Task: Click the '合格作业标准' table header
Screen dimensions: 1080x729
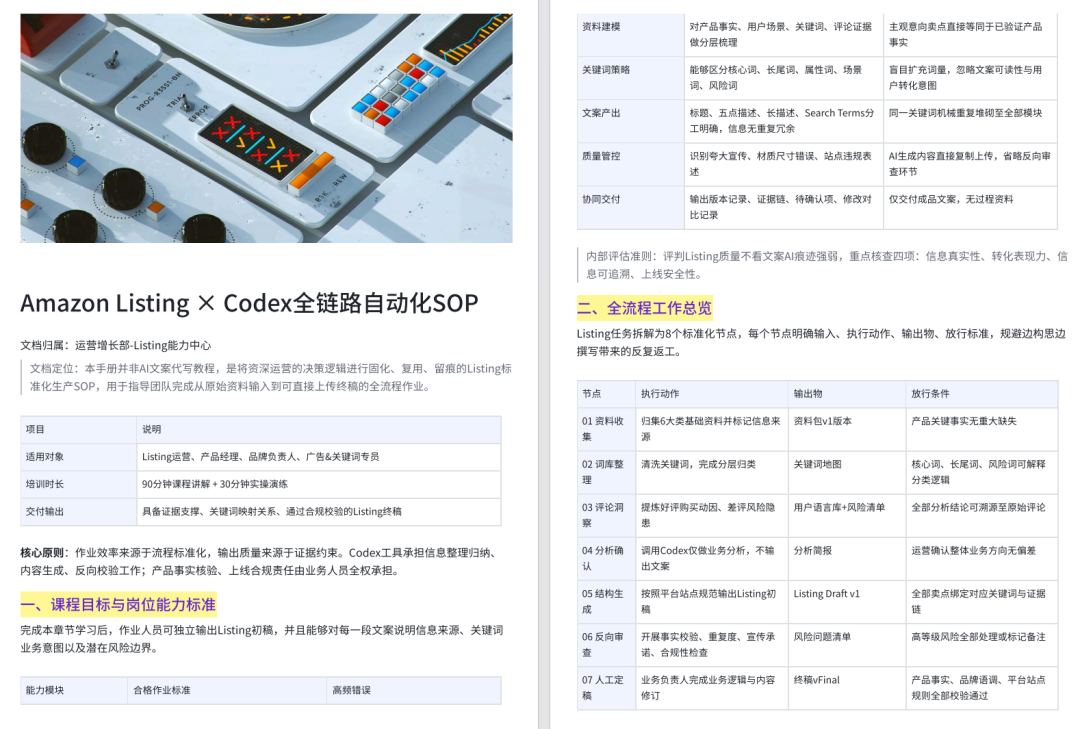Action: tap(227, 690)
